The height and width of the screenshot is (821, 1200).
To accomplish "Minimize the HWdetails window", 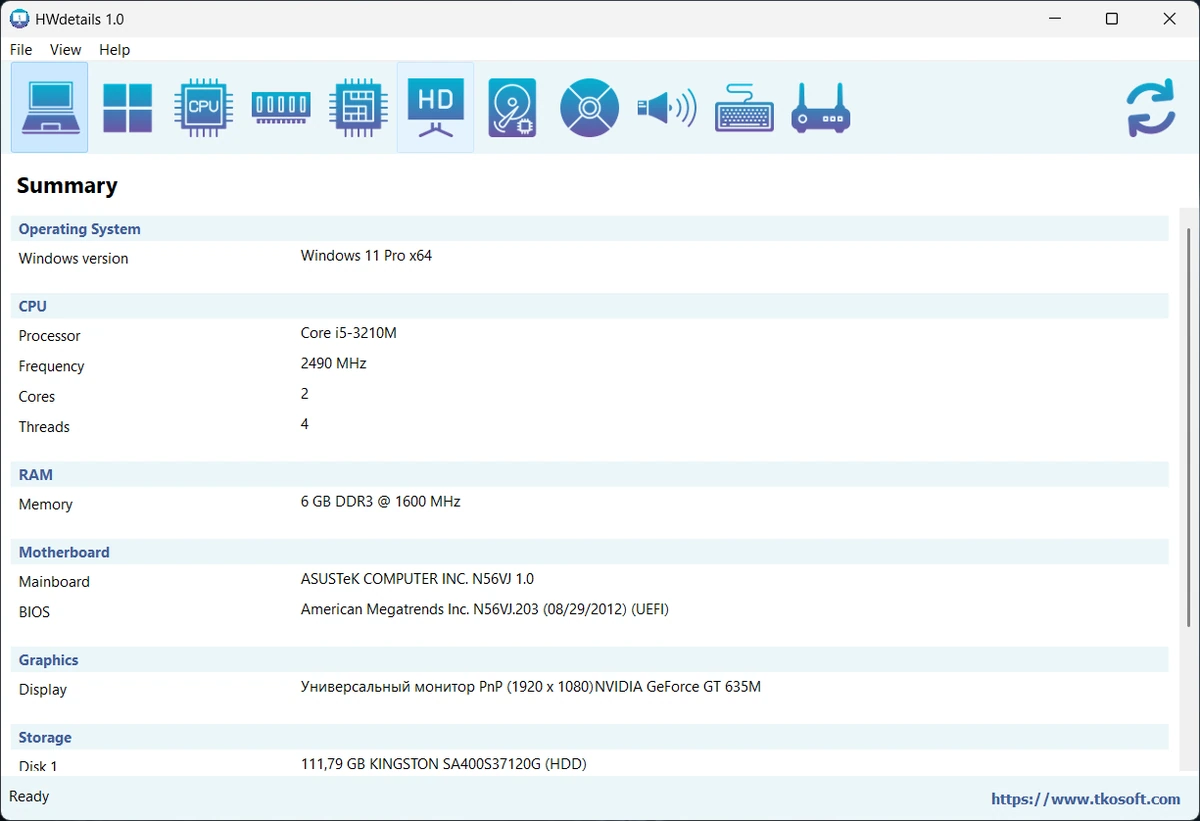I will 1054,19.
